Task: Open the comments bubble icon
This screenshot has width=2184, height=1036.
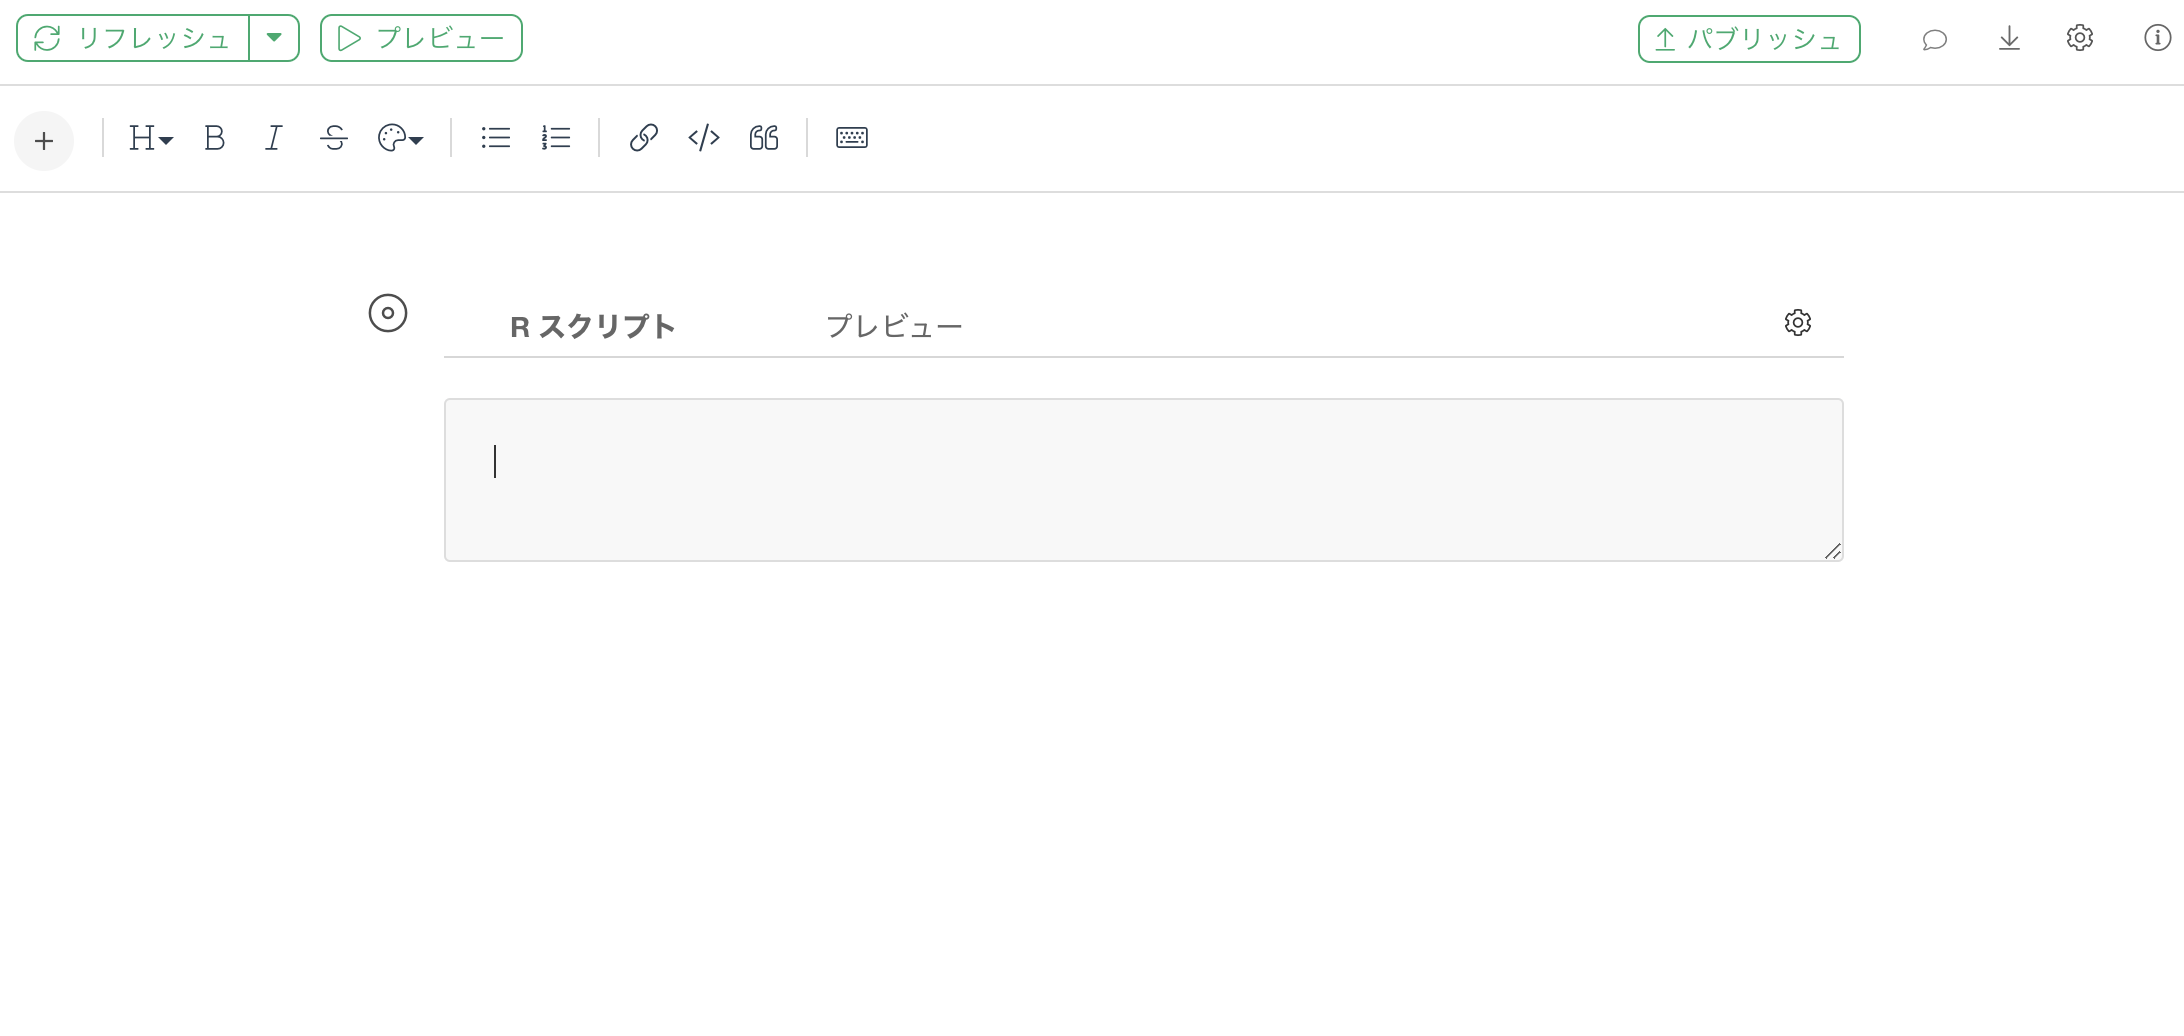Action: coord(1934,39)
